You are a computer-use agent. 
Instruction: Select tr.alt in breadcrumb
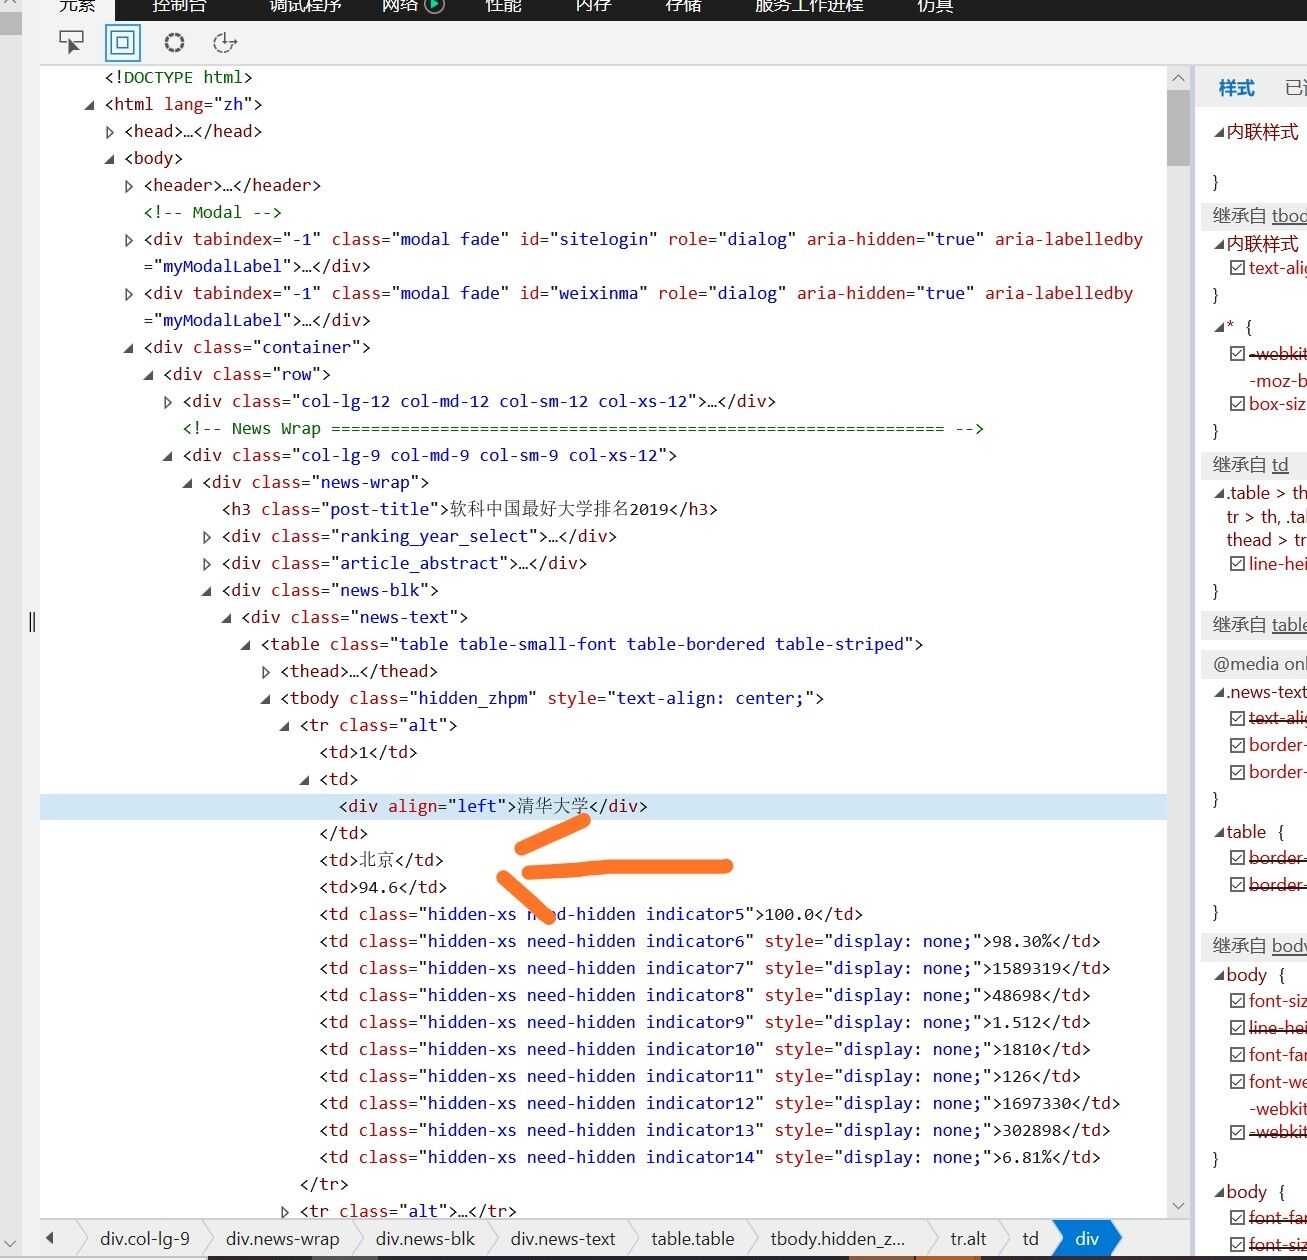[968, 1238]
